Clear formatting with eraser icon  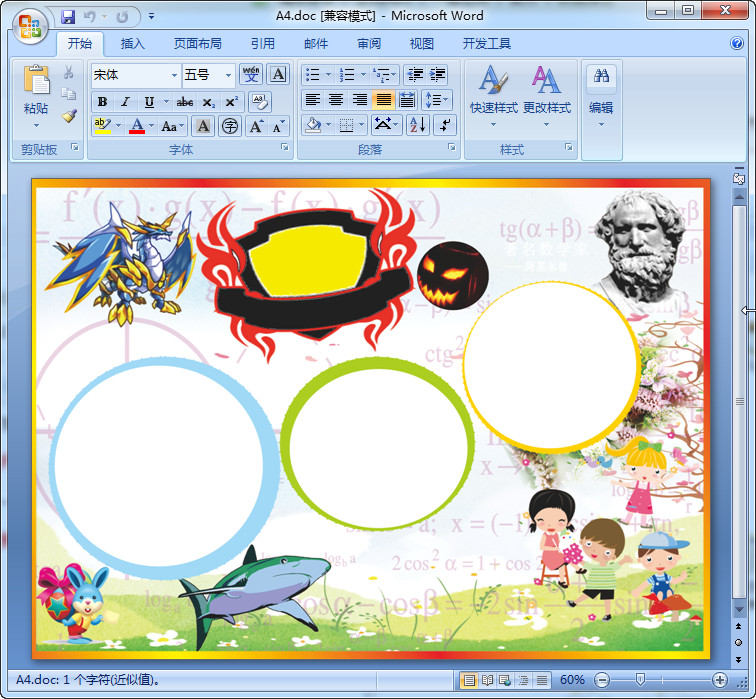coord(260,102)
